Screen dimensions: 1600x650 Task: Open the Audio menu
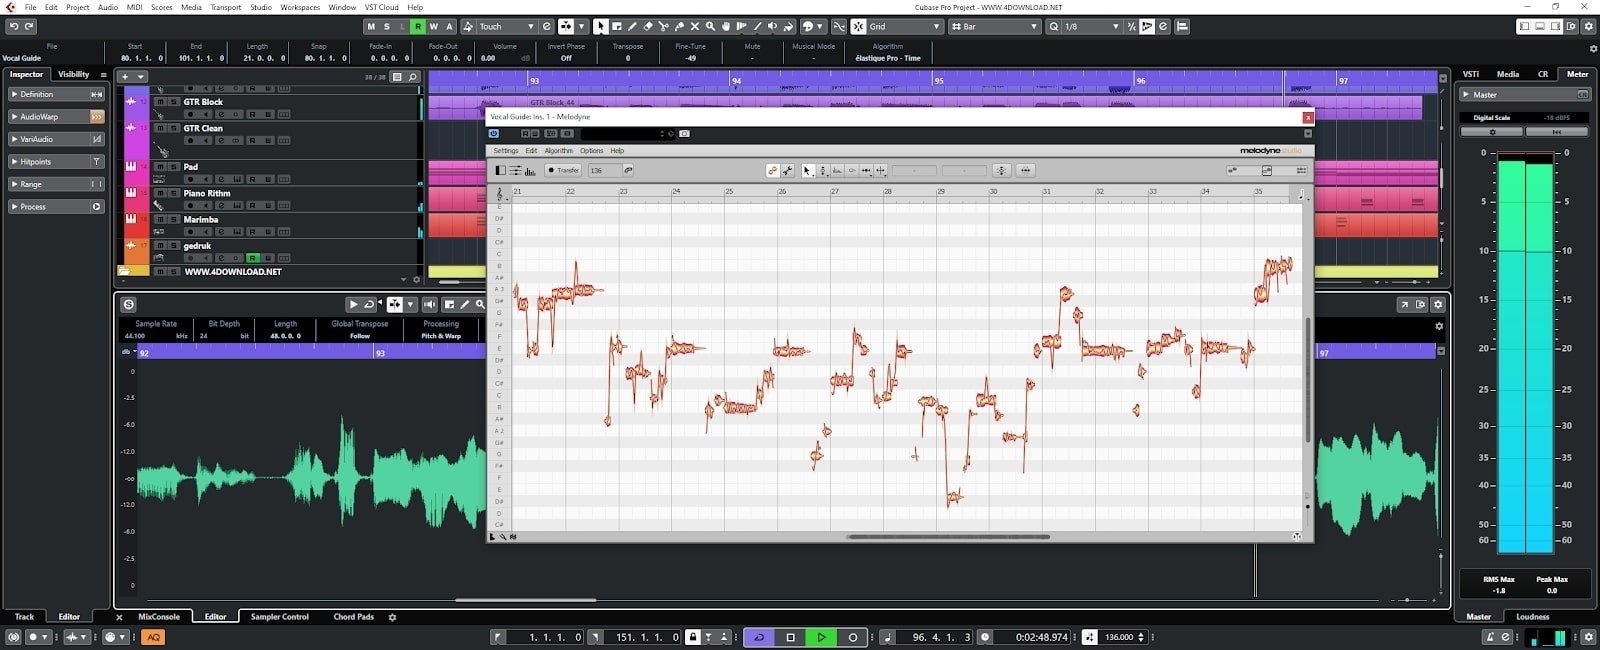tap(107, 7)
